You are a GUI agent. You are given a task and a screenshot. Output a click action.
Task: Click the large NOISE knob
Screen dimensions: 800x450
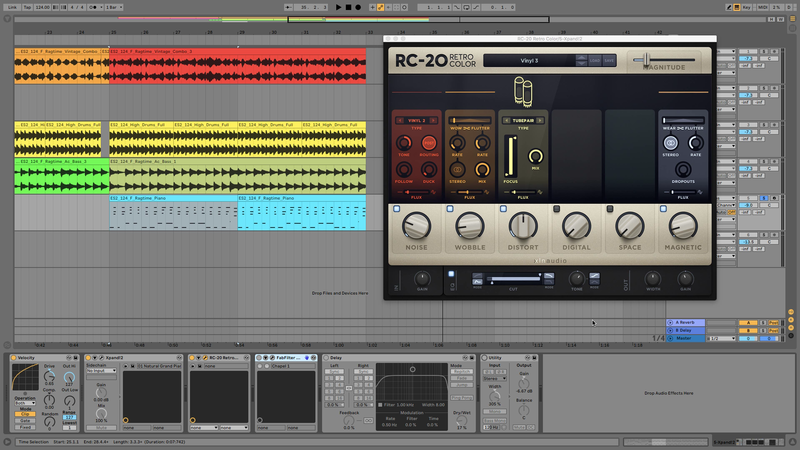[416, 226]
